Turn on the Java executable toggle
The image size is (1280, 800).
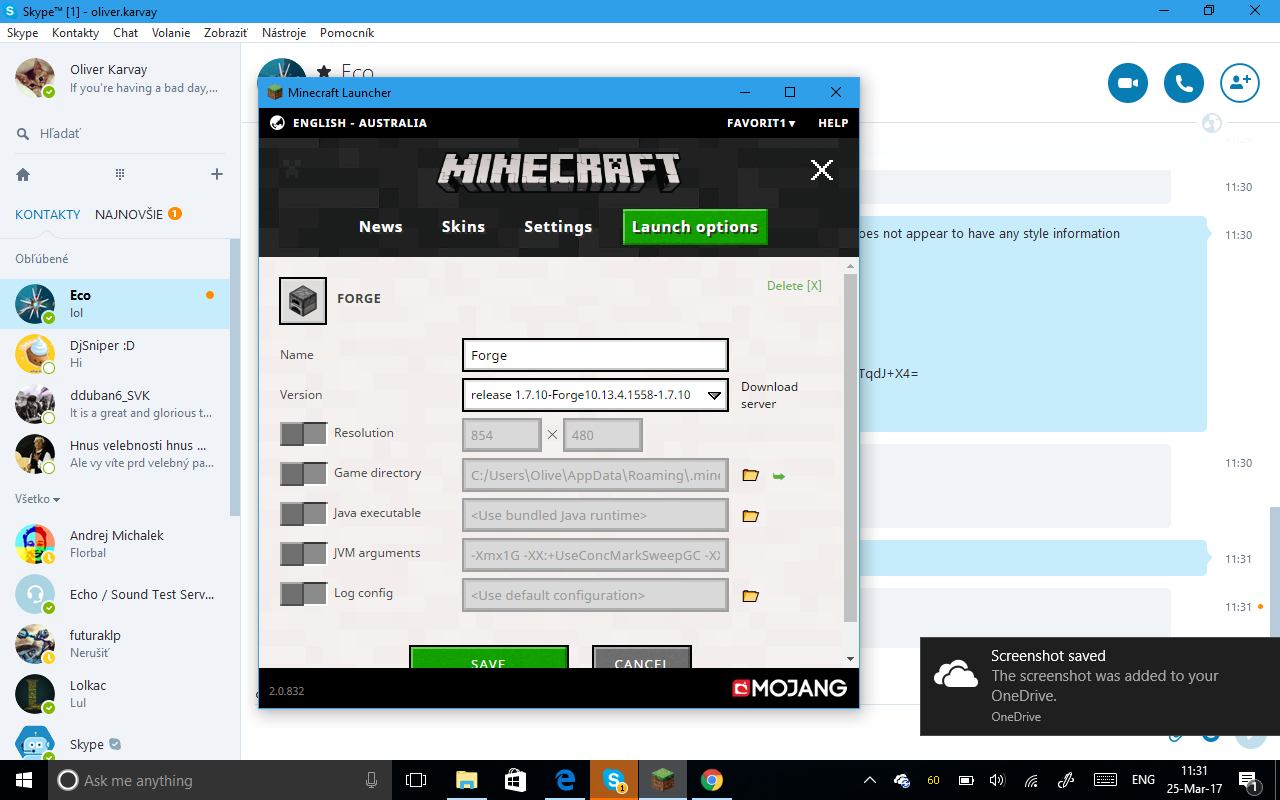coord(303,513)
